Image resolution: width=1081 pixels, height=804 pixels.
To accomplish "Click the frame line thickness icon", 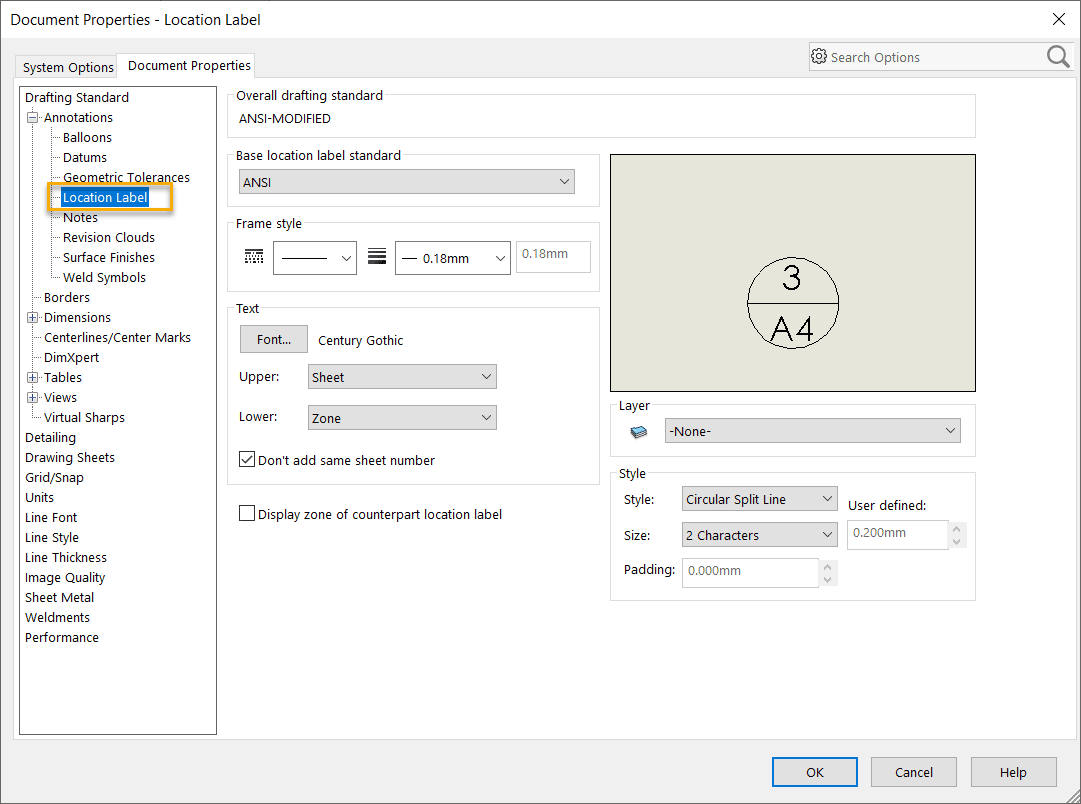I will (x=376, y=257).
